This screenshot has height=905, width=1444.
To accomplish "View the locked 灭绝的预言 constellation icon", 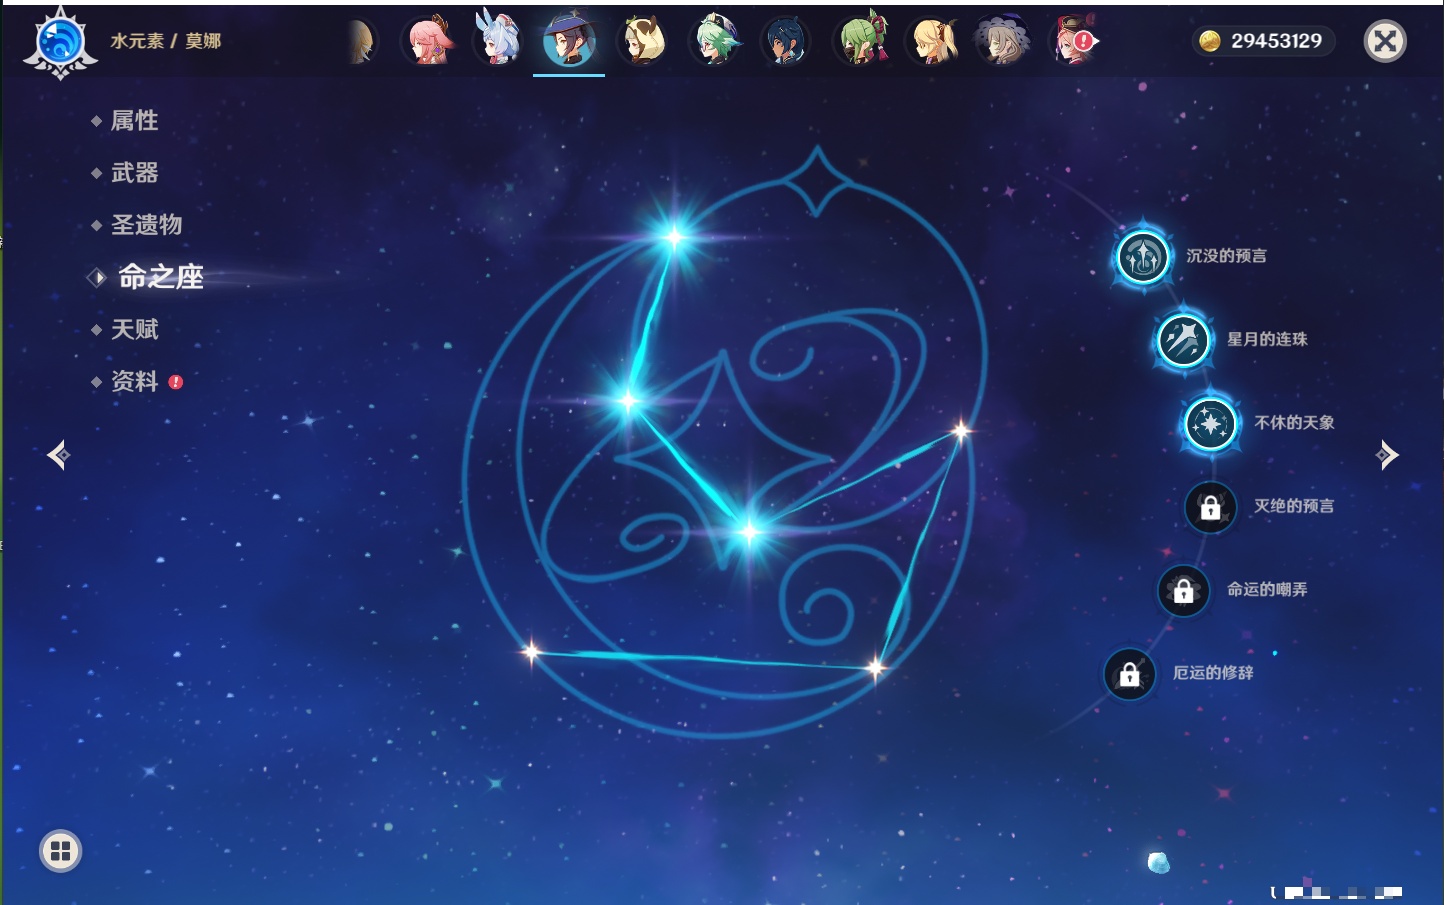I will [1210, 507].
